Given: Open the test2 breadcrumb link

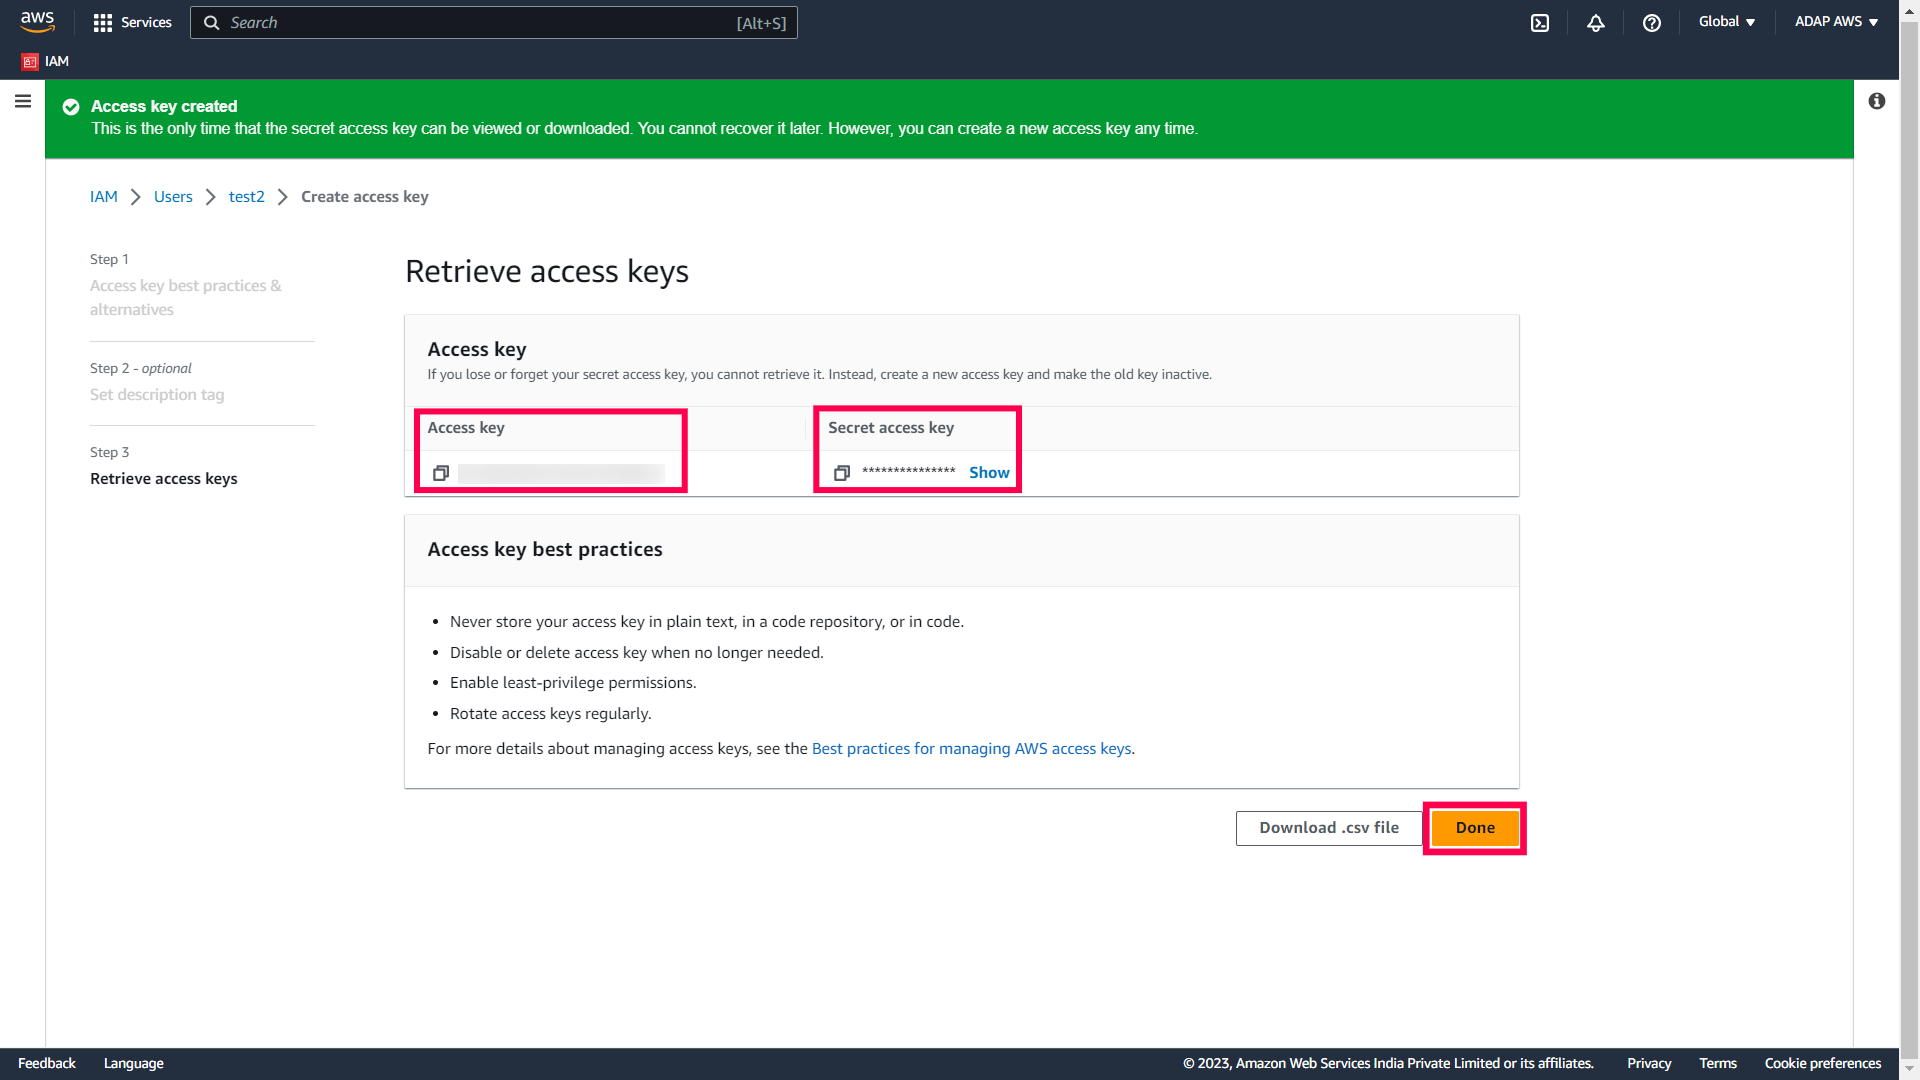Looking at the screenshot, I should pyautogui.click(x=246, y=197).
